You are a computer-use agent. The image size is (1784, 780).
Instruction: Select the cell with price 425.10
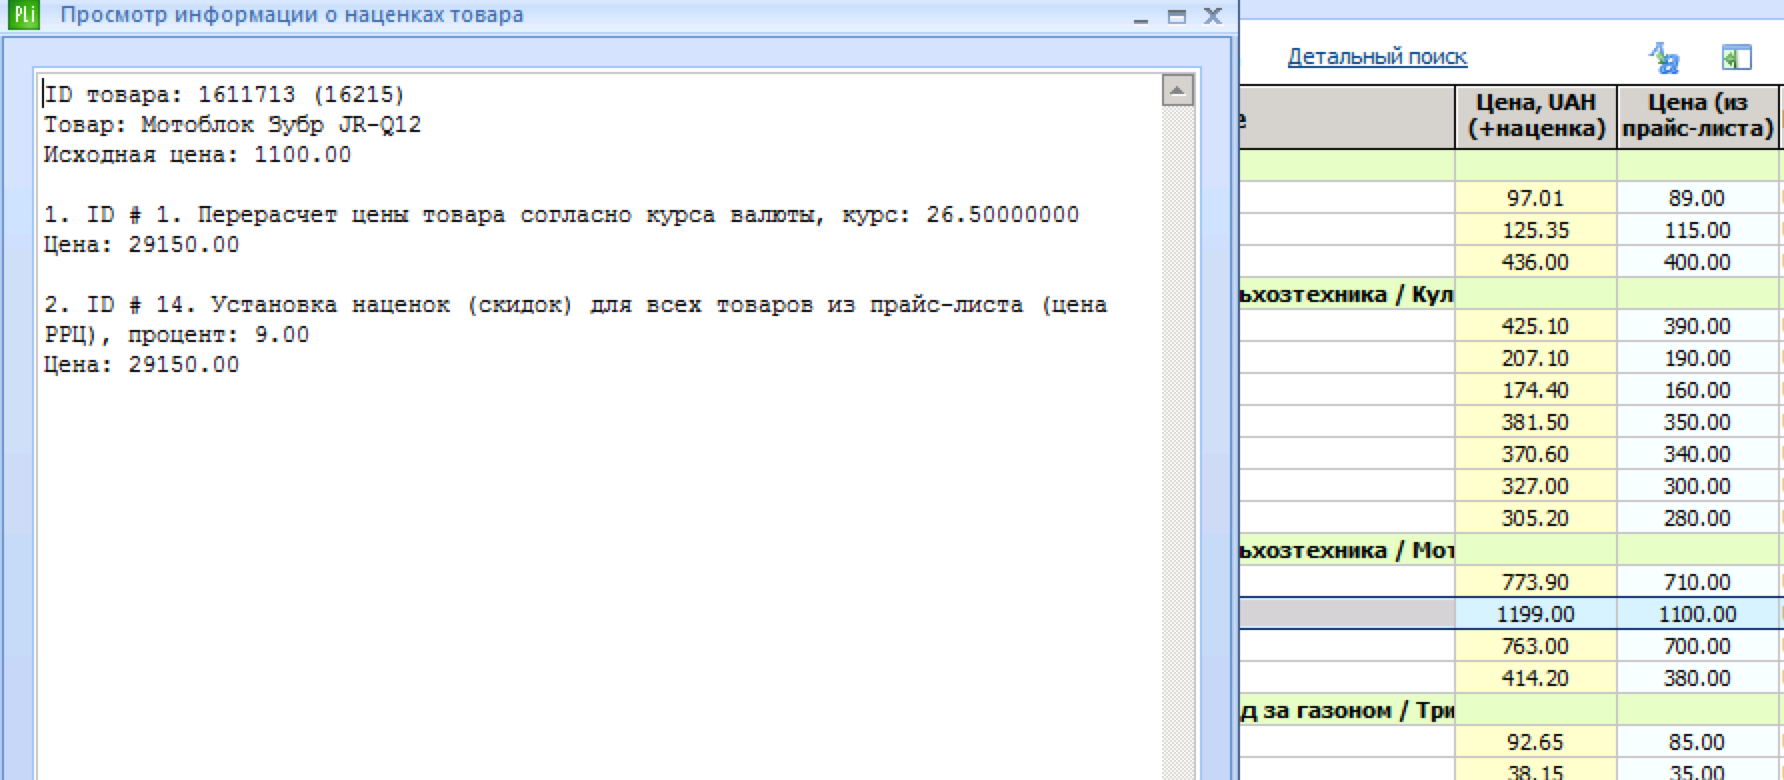click(1536, 326)
